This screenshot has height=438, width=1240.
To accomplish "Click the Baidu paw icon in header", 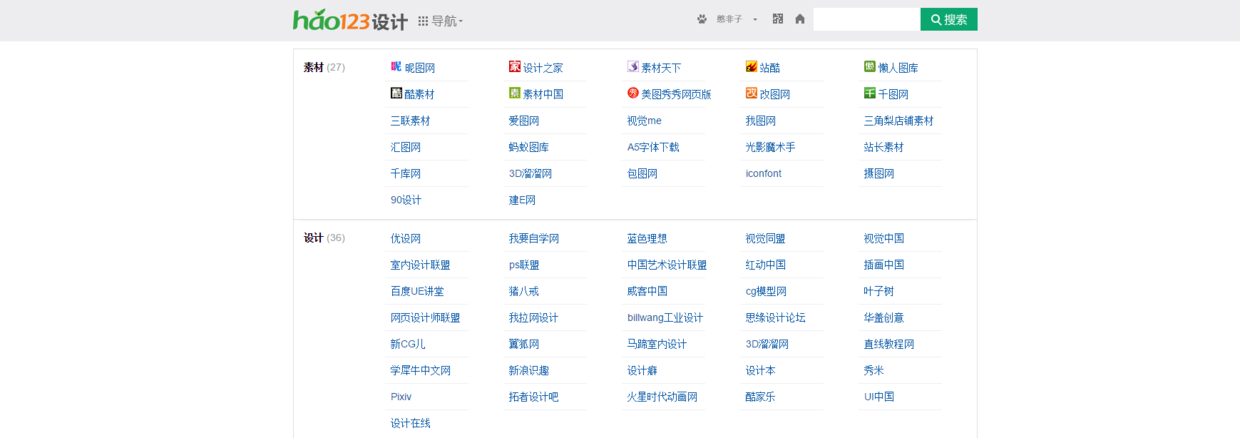I will 702,19.
